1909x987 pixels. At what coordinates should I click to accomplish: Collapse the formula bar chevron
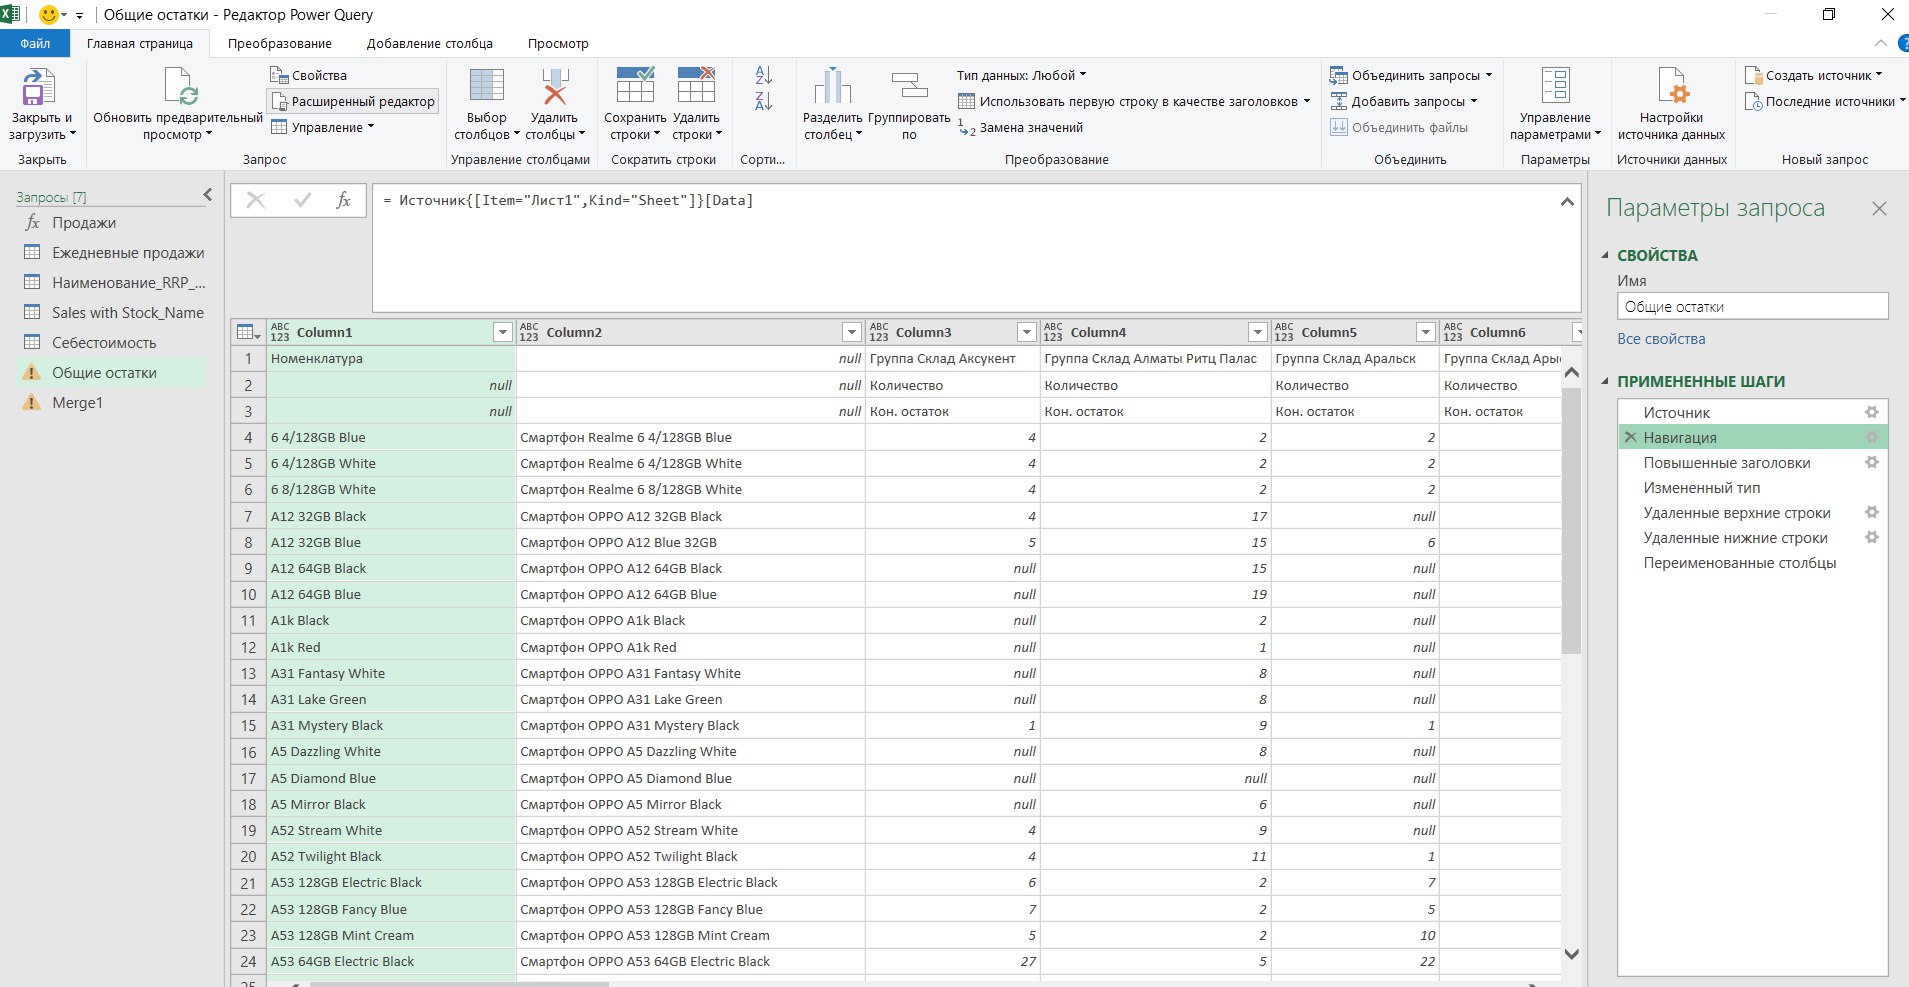[1567, 202]
